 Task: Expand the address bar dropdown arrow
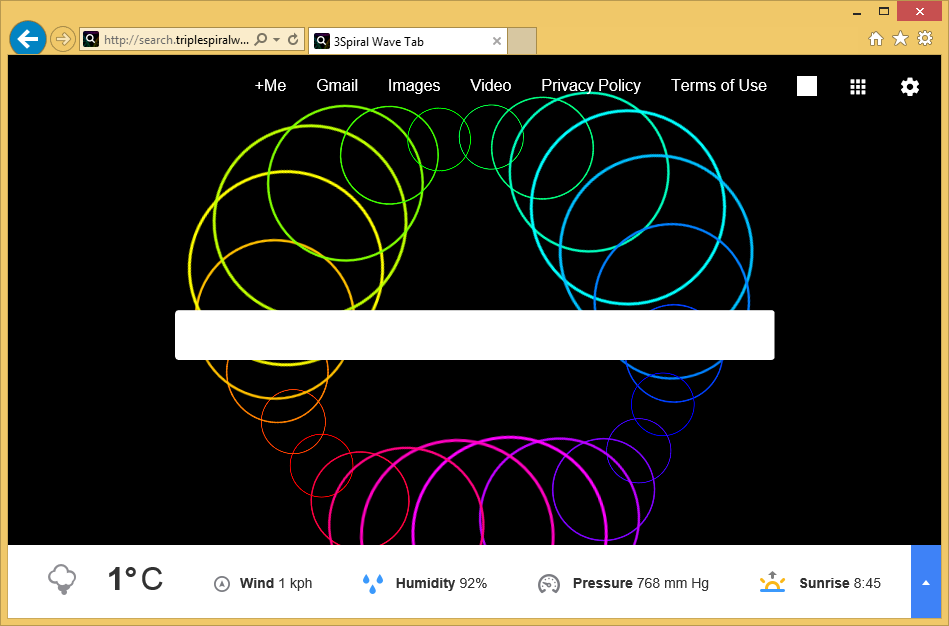tap(277, 40)
